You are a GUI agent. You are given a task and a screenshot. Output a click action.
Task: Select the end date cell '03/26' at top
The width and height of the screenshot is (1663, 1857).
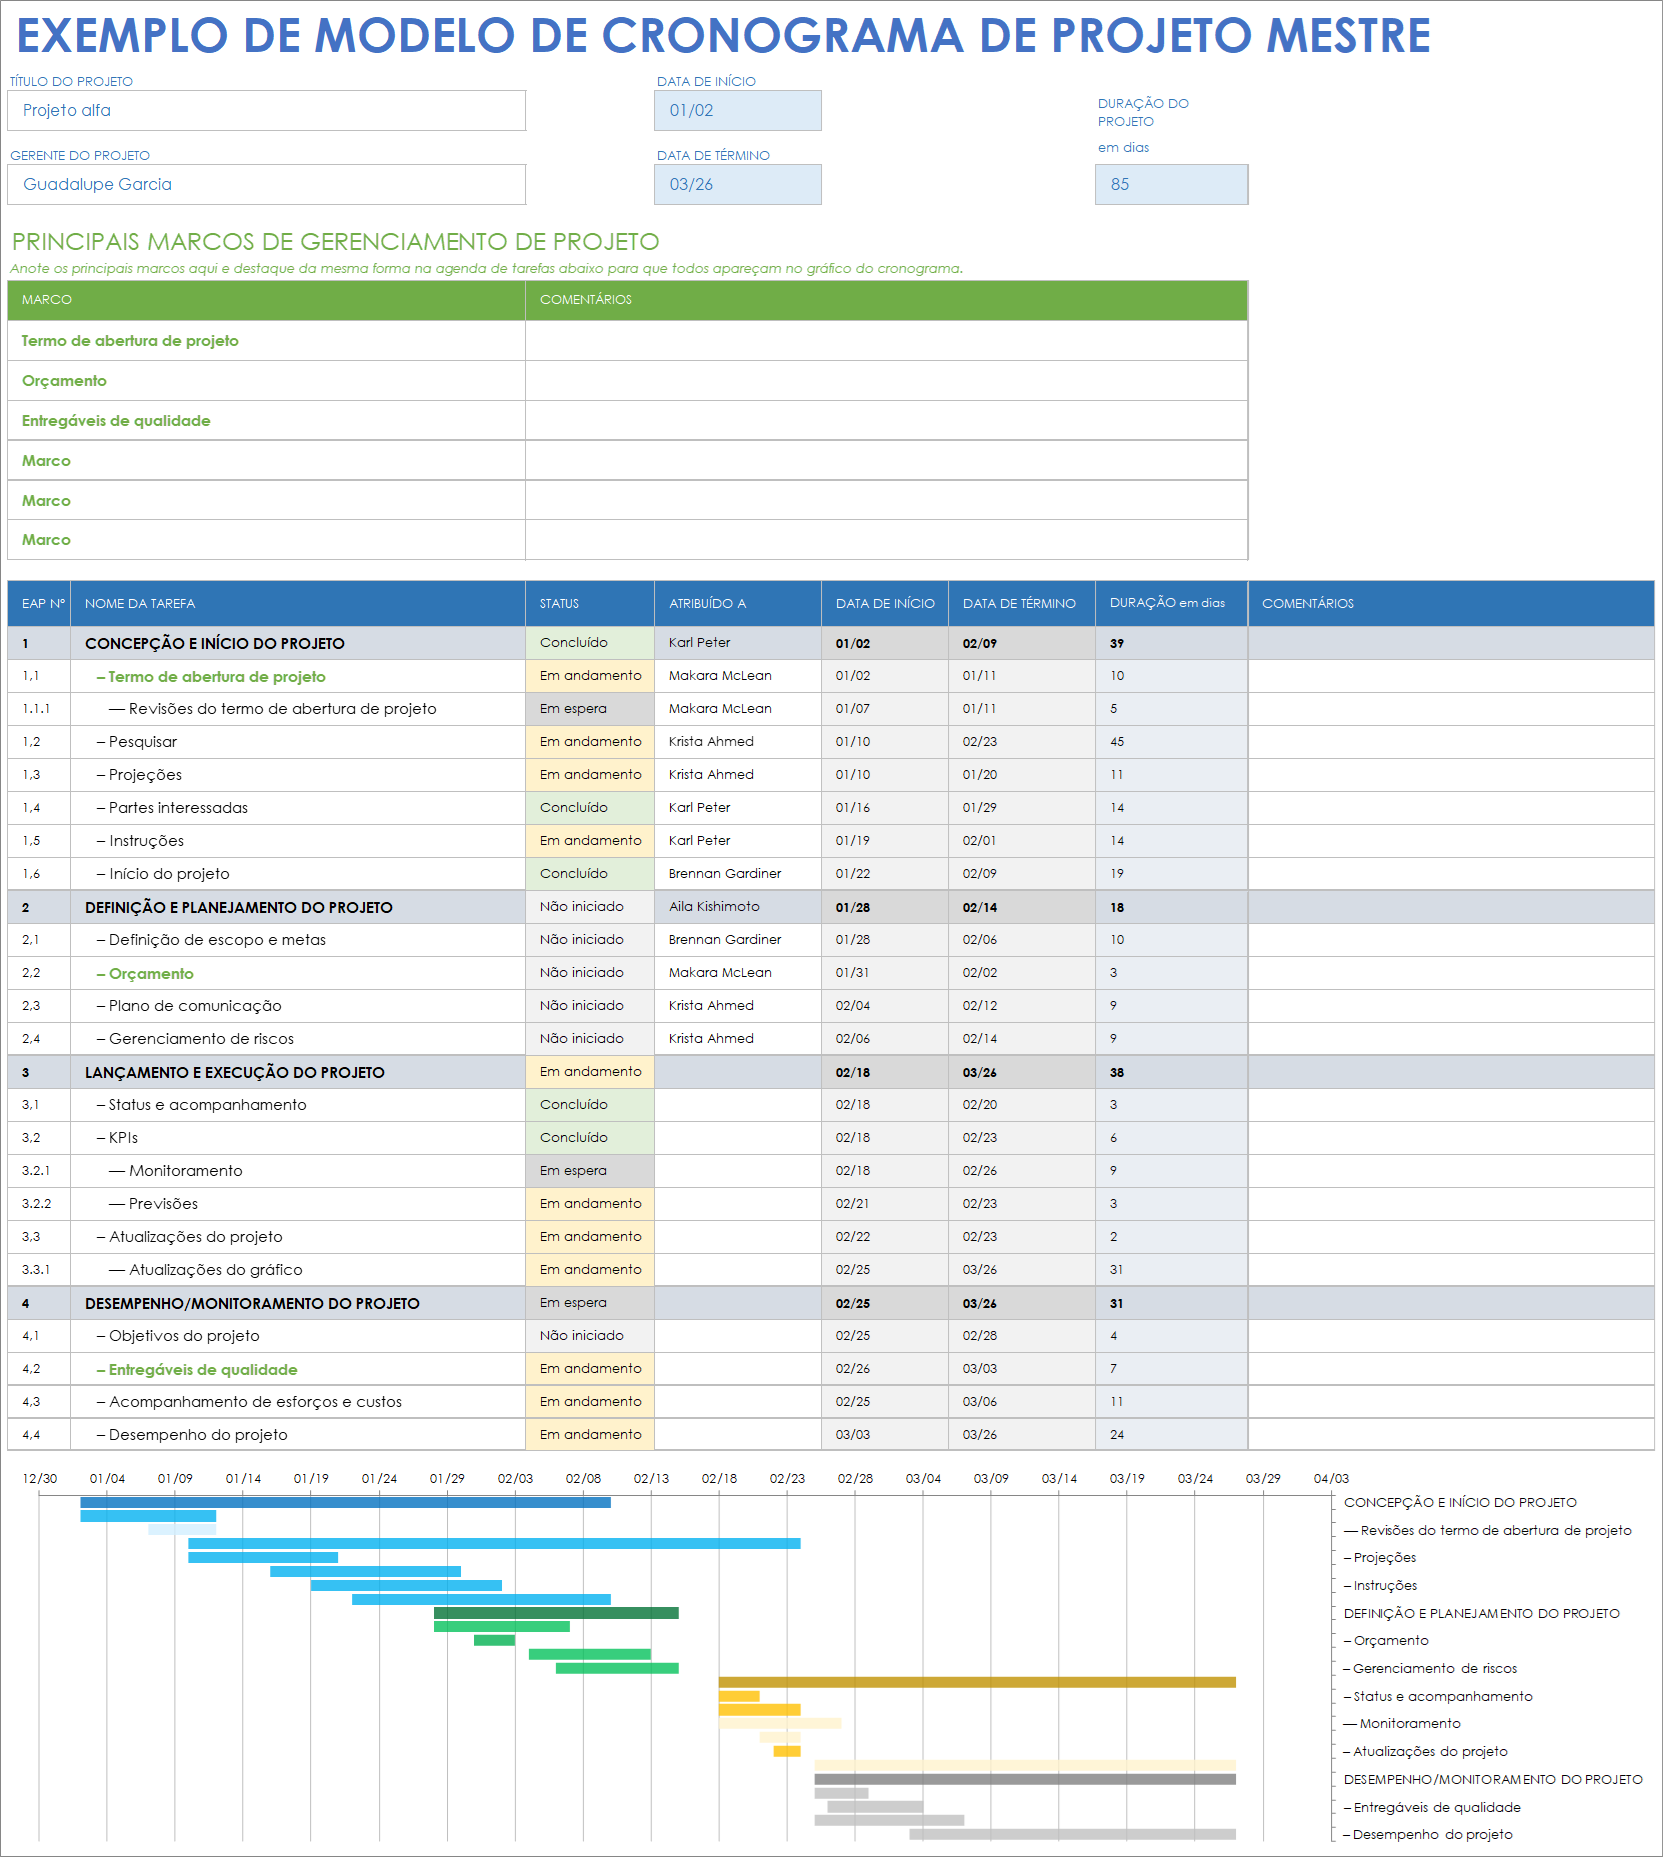[738, 185]
